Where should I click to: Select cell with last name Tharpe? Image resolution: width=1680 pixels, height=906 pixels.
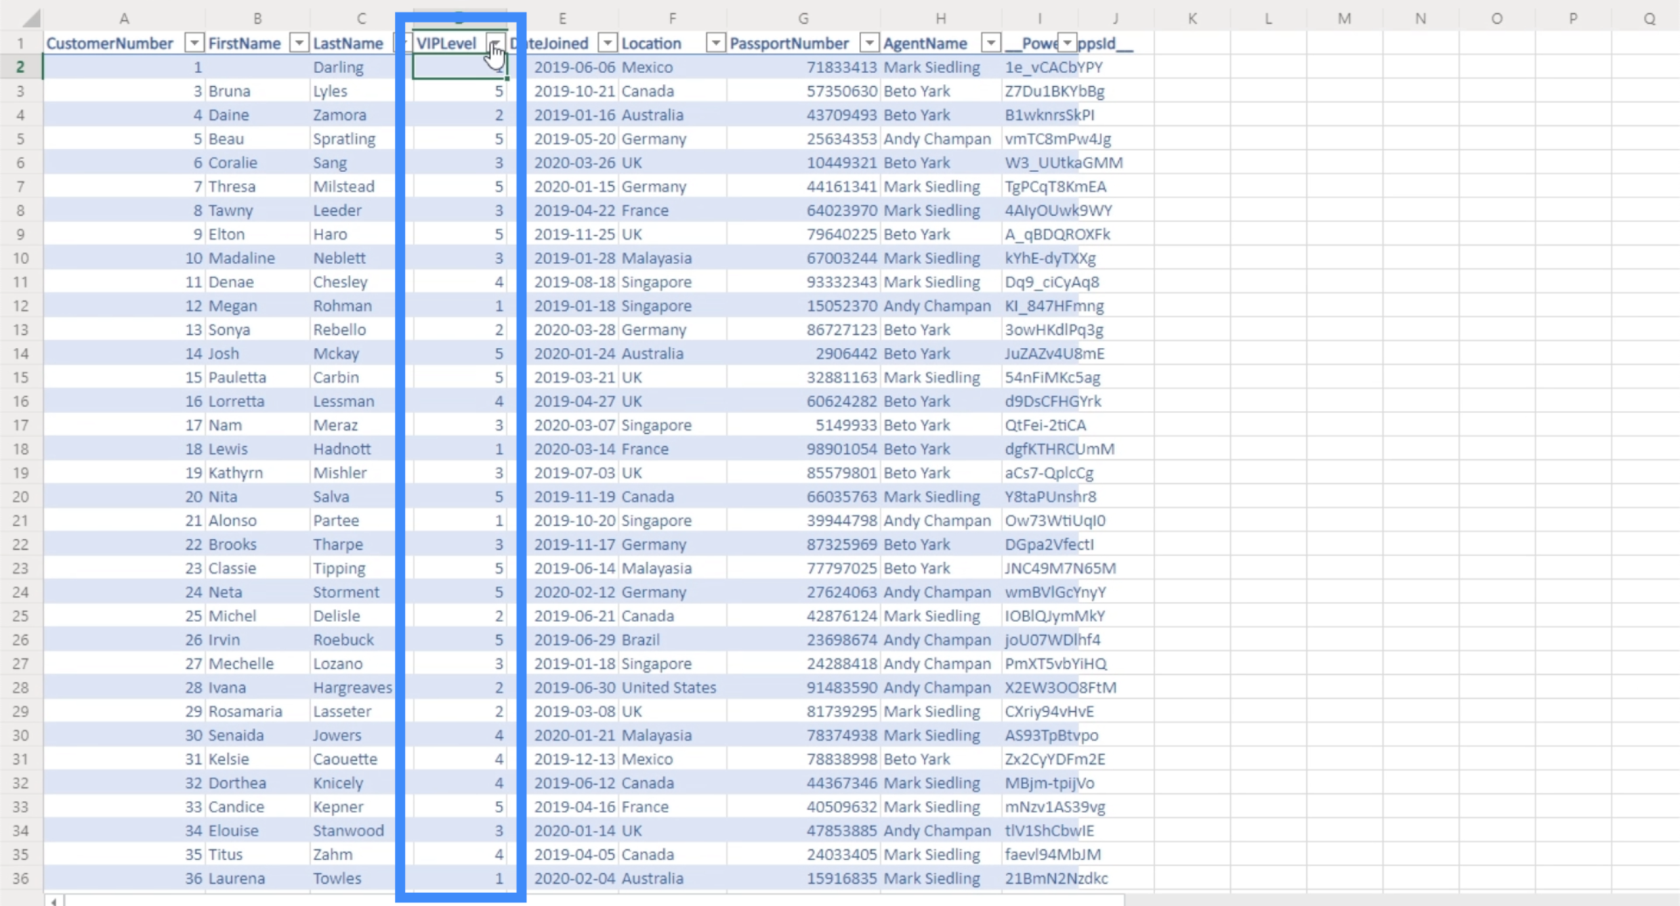coord(360,544)
